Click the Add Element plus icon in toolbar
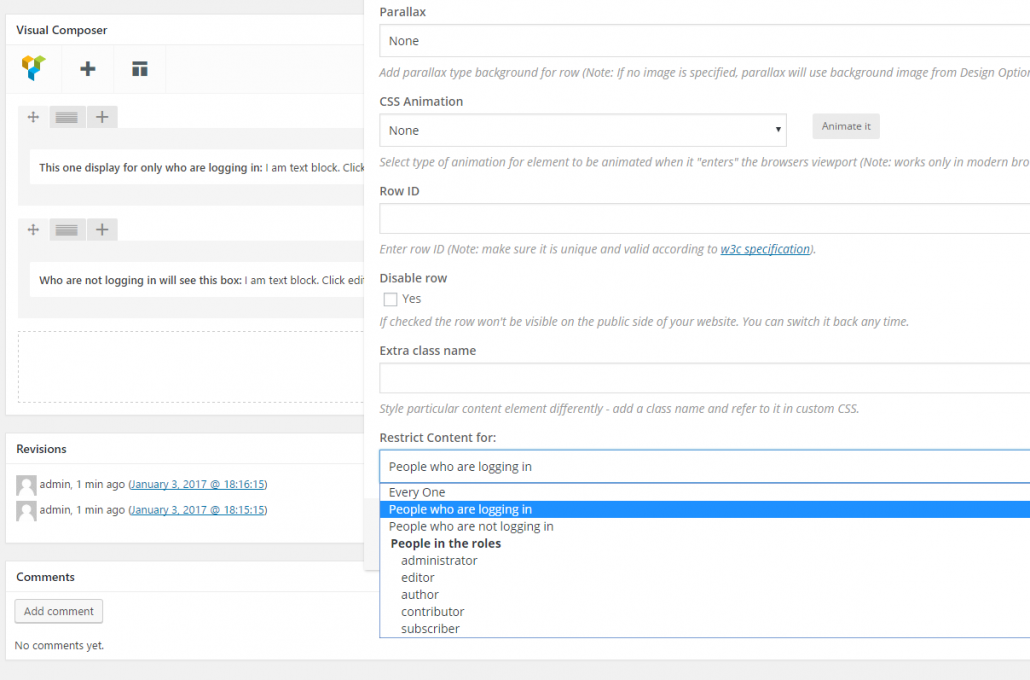This screenshot has width=1030, height=680. point(88,69)
